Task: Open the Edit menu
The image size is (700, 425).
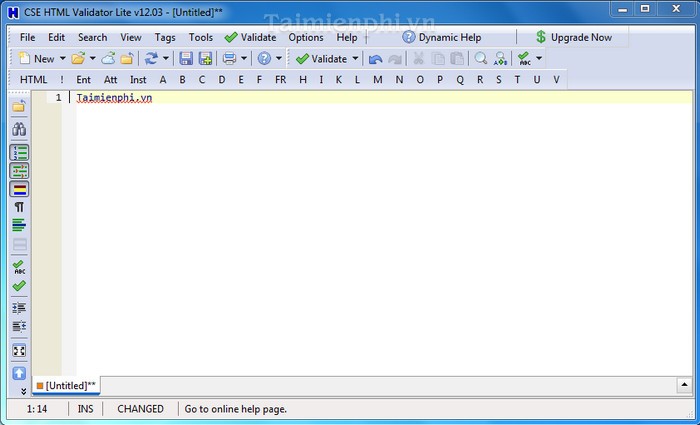Action: pyautogui.click(x=57, y=38)
